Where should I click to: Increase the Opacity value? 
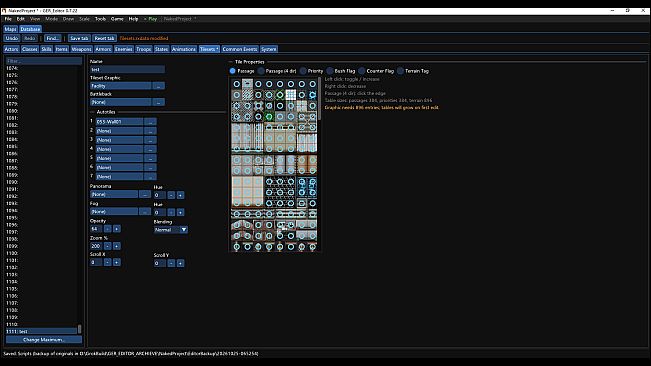(x=117, y=229)
